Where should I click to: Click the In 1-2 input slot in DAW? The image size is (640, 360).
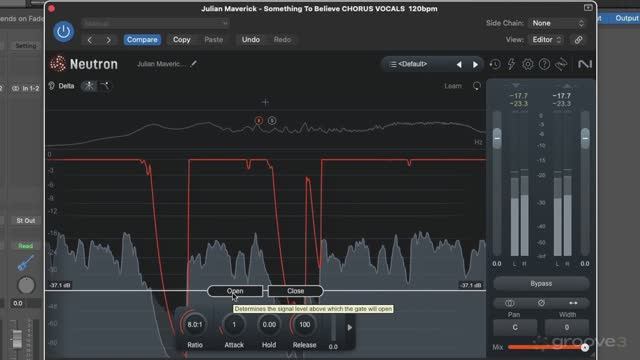pos(25,88)
